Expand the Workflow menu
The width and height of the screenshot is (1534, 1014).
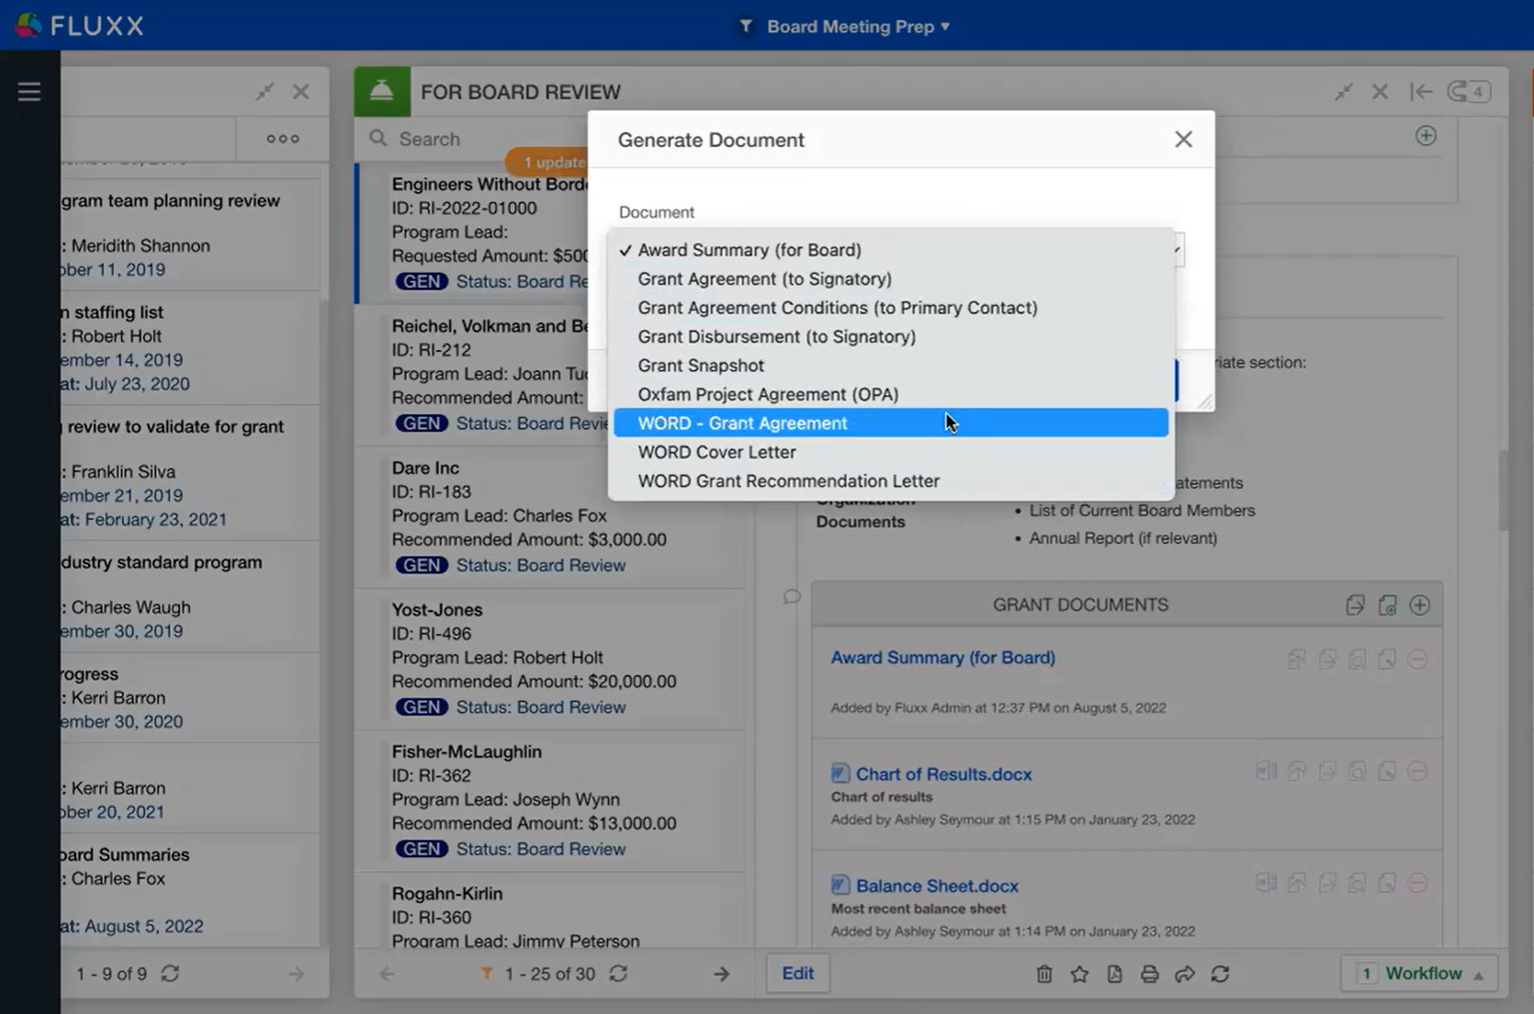pos(1419,974)
